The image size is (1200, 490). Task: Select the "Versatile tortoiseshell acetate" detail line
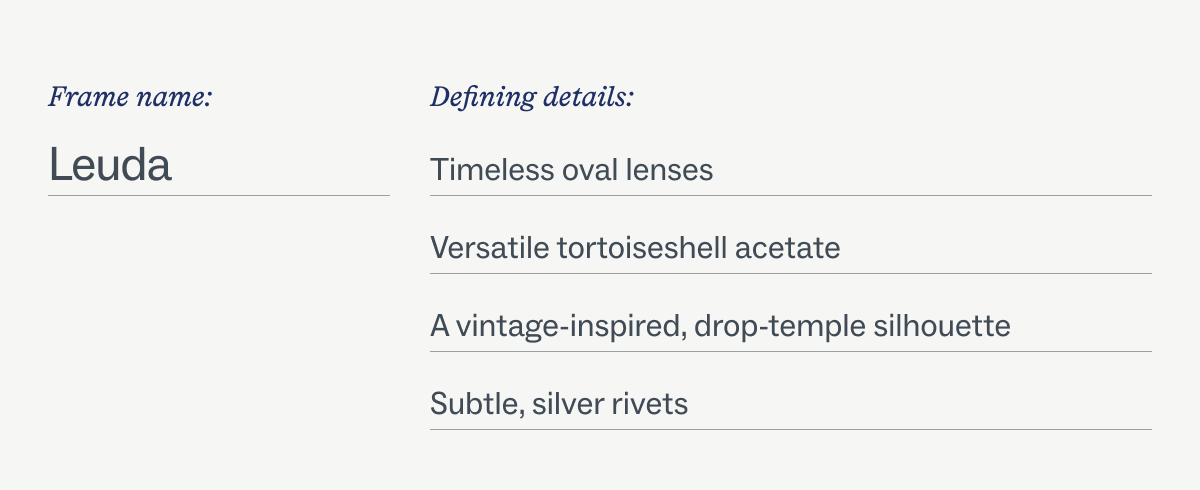pyautogui.click(x=635, y=248)
